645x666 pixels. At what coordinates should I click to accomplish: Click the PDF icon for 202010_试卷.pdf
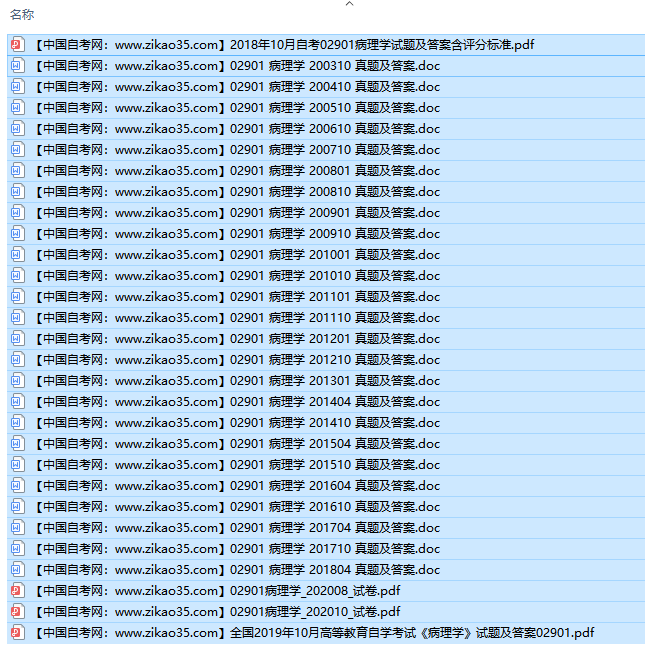(17, 612)
